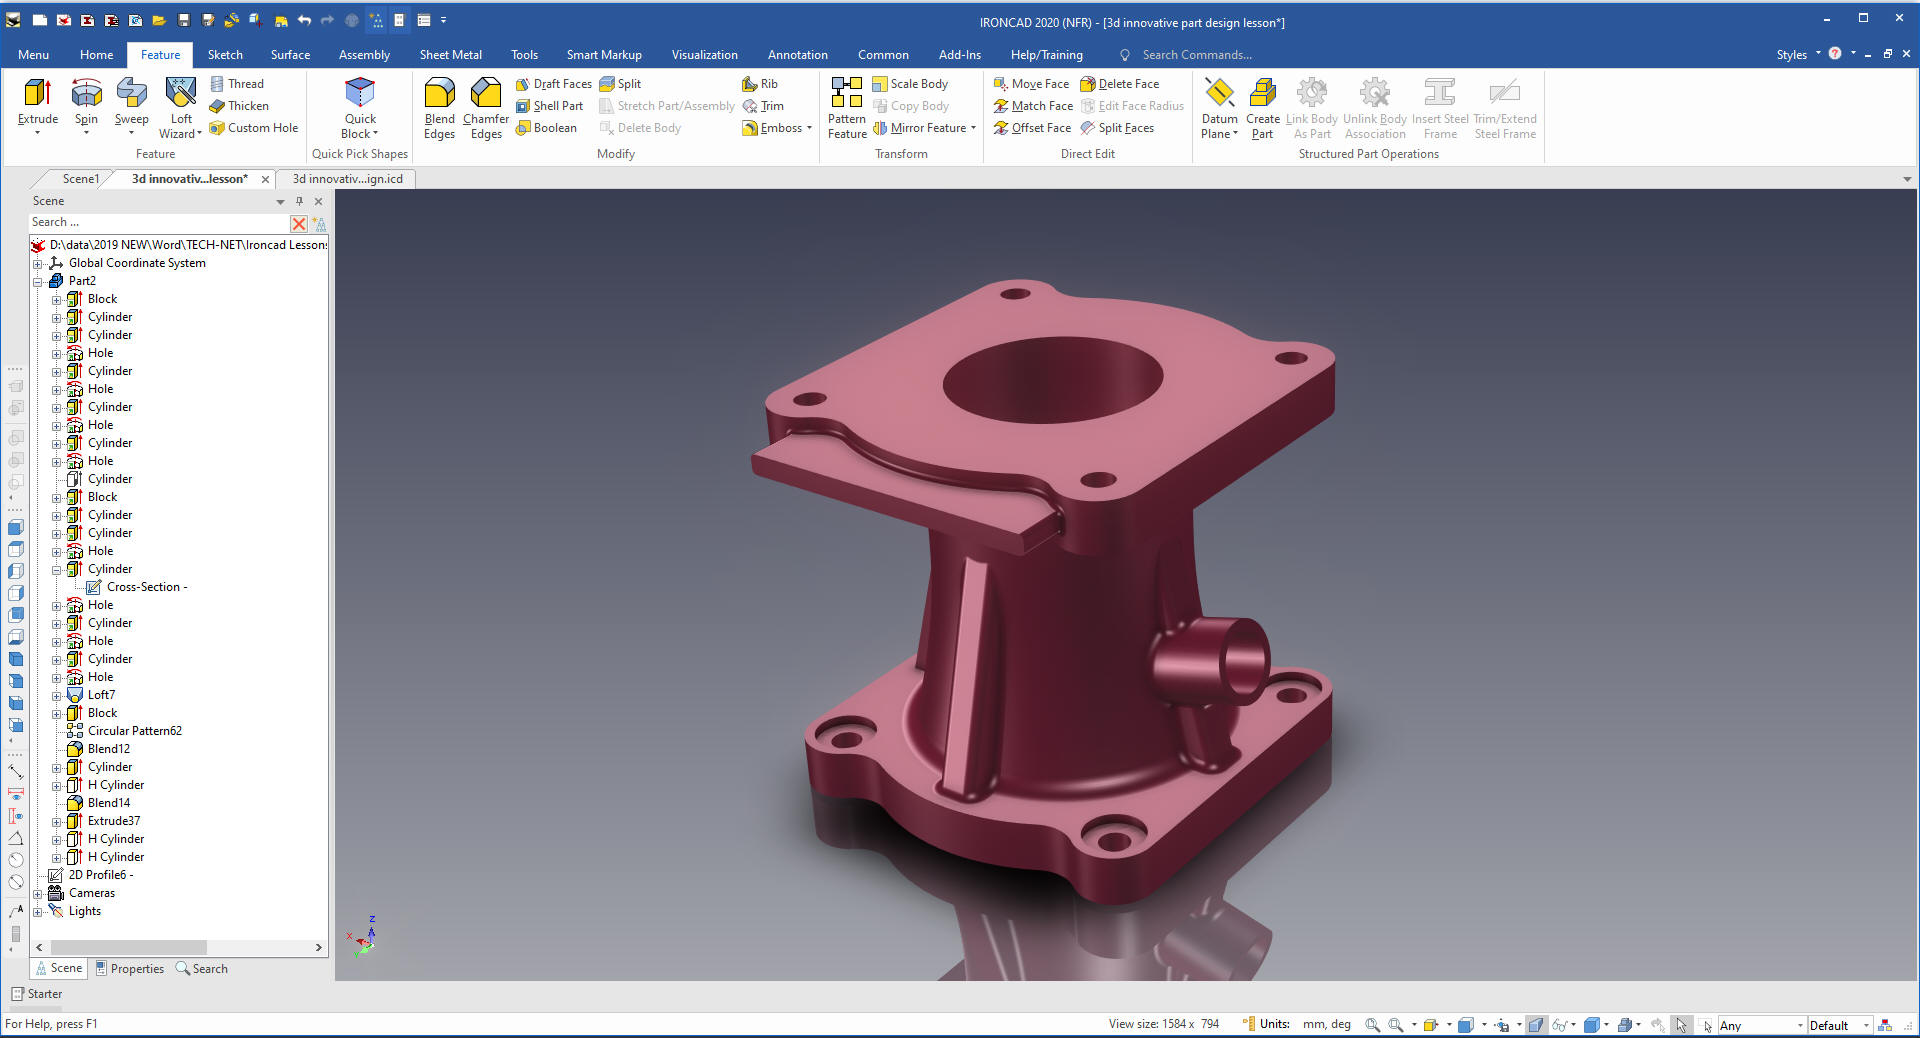Open the Datum Plane dropdown
Viewport: 1920px width, 1038px height.
[x=1219, y=134]
